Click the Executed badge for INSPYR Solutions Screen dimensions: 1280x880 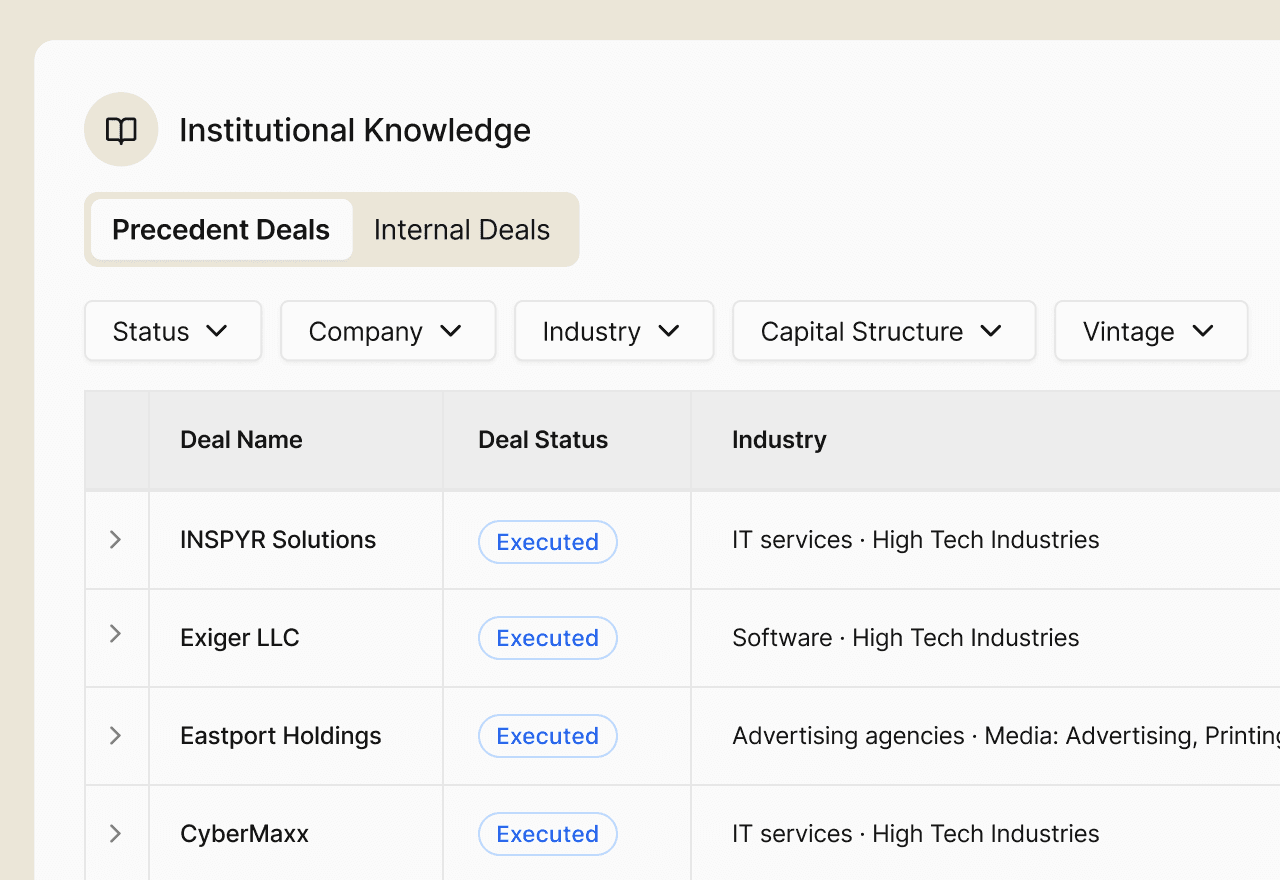[x=548, y=542]
